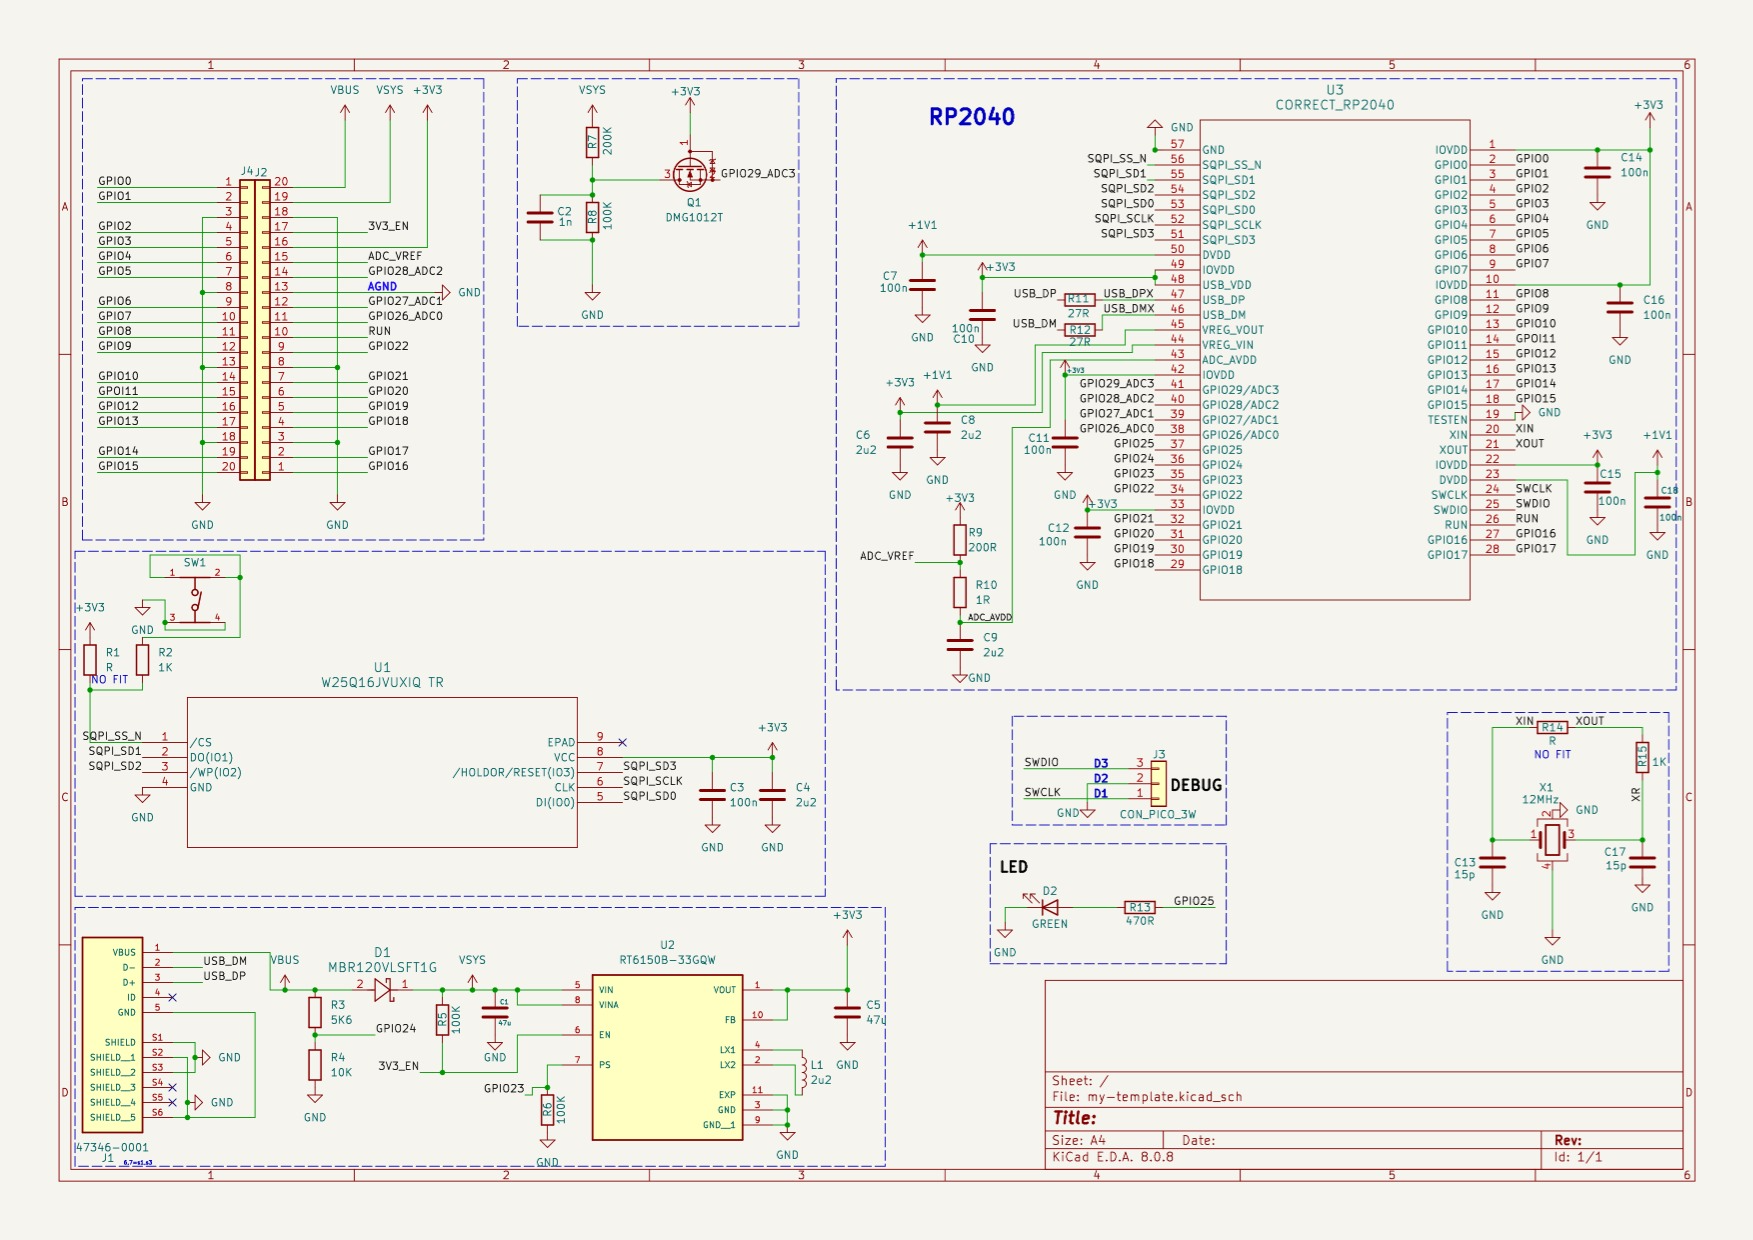Select resistor R10 1R symbol
This screenshot has height=1240, width=1753.
coord(960,592)
